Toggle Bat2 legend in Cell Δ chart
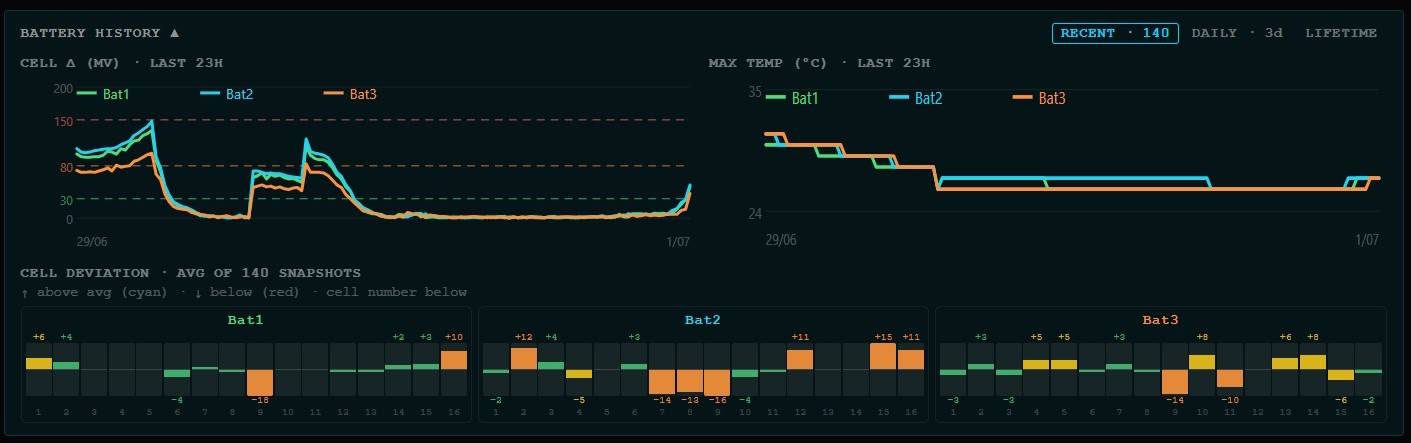The height and width of the screenshot is (443, 1411). 226,94
